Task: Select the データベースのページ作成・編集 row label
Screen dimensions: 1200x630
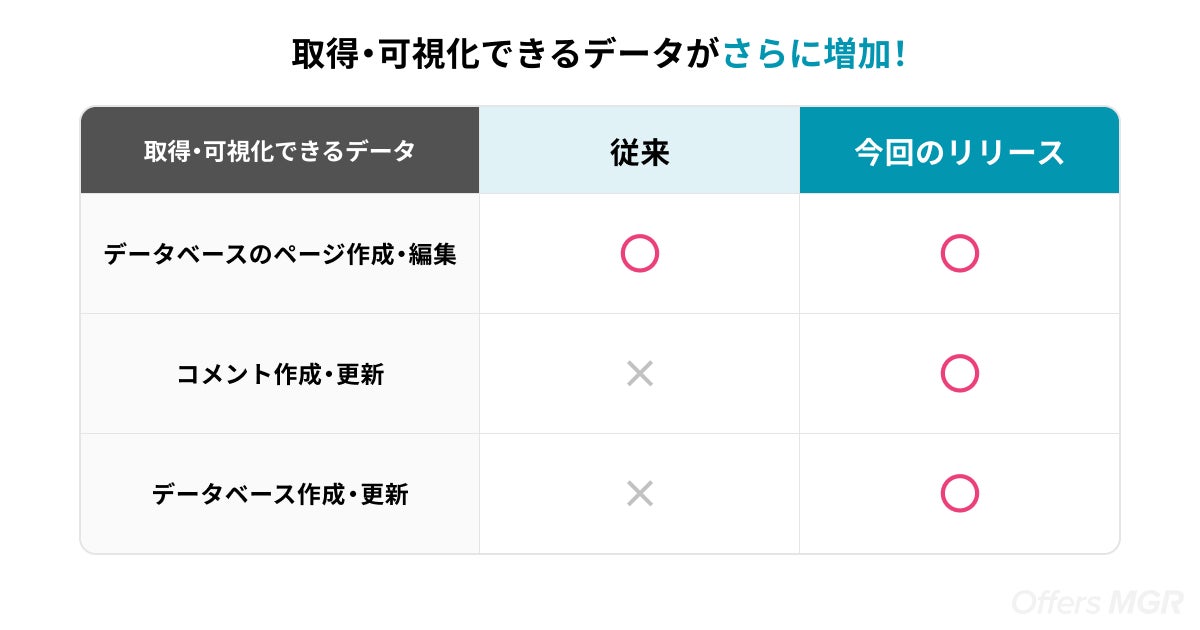Action: (x=280, y=254)
